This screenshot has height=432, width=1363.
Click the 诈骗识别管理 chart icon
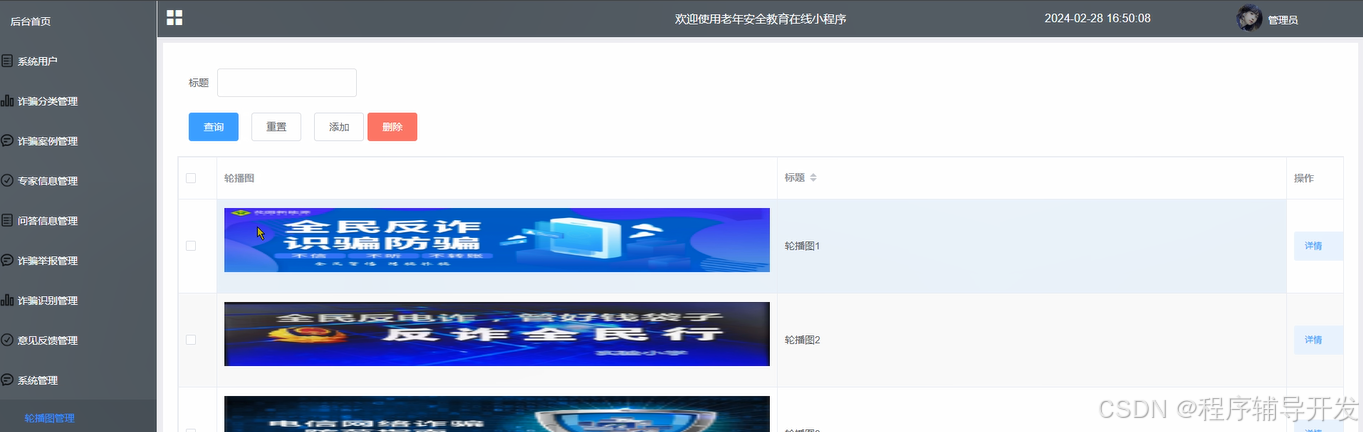coord(7,300)
